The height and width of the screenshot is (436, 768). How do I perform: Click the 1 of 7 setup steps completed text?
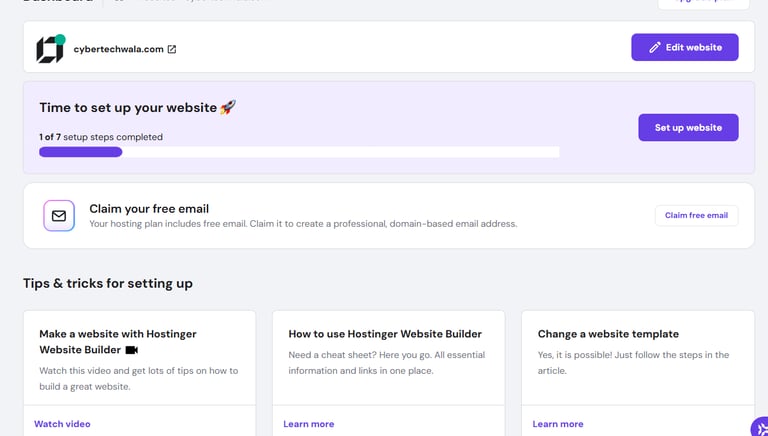(101, 137)
